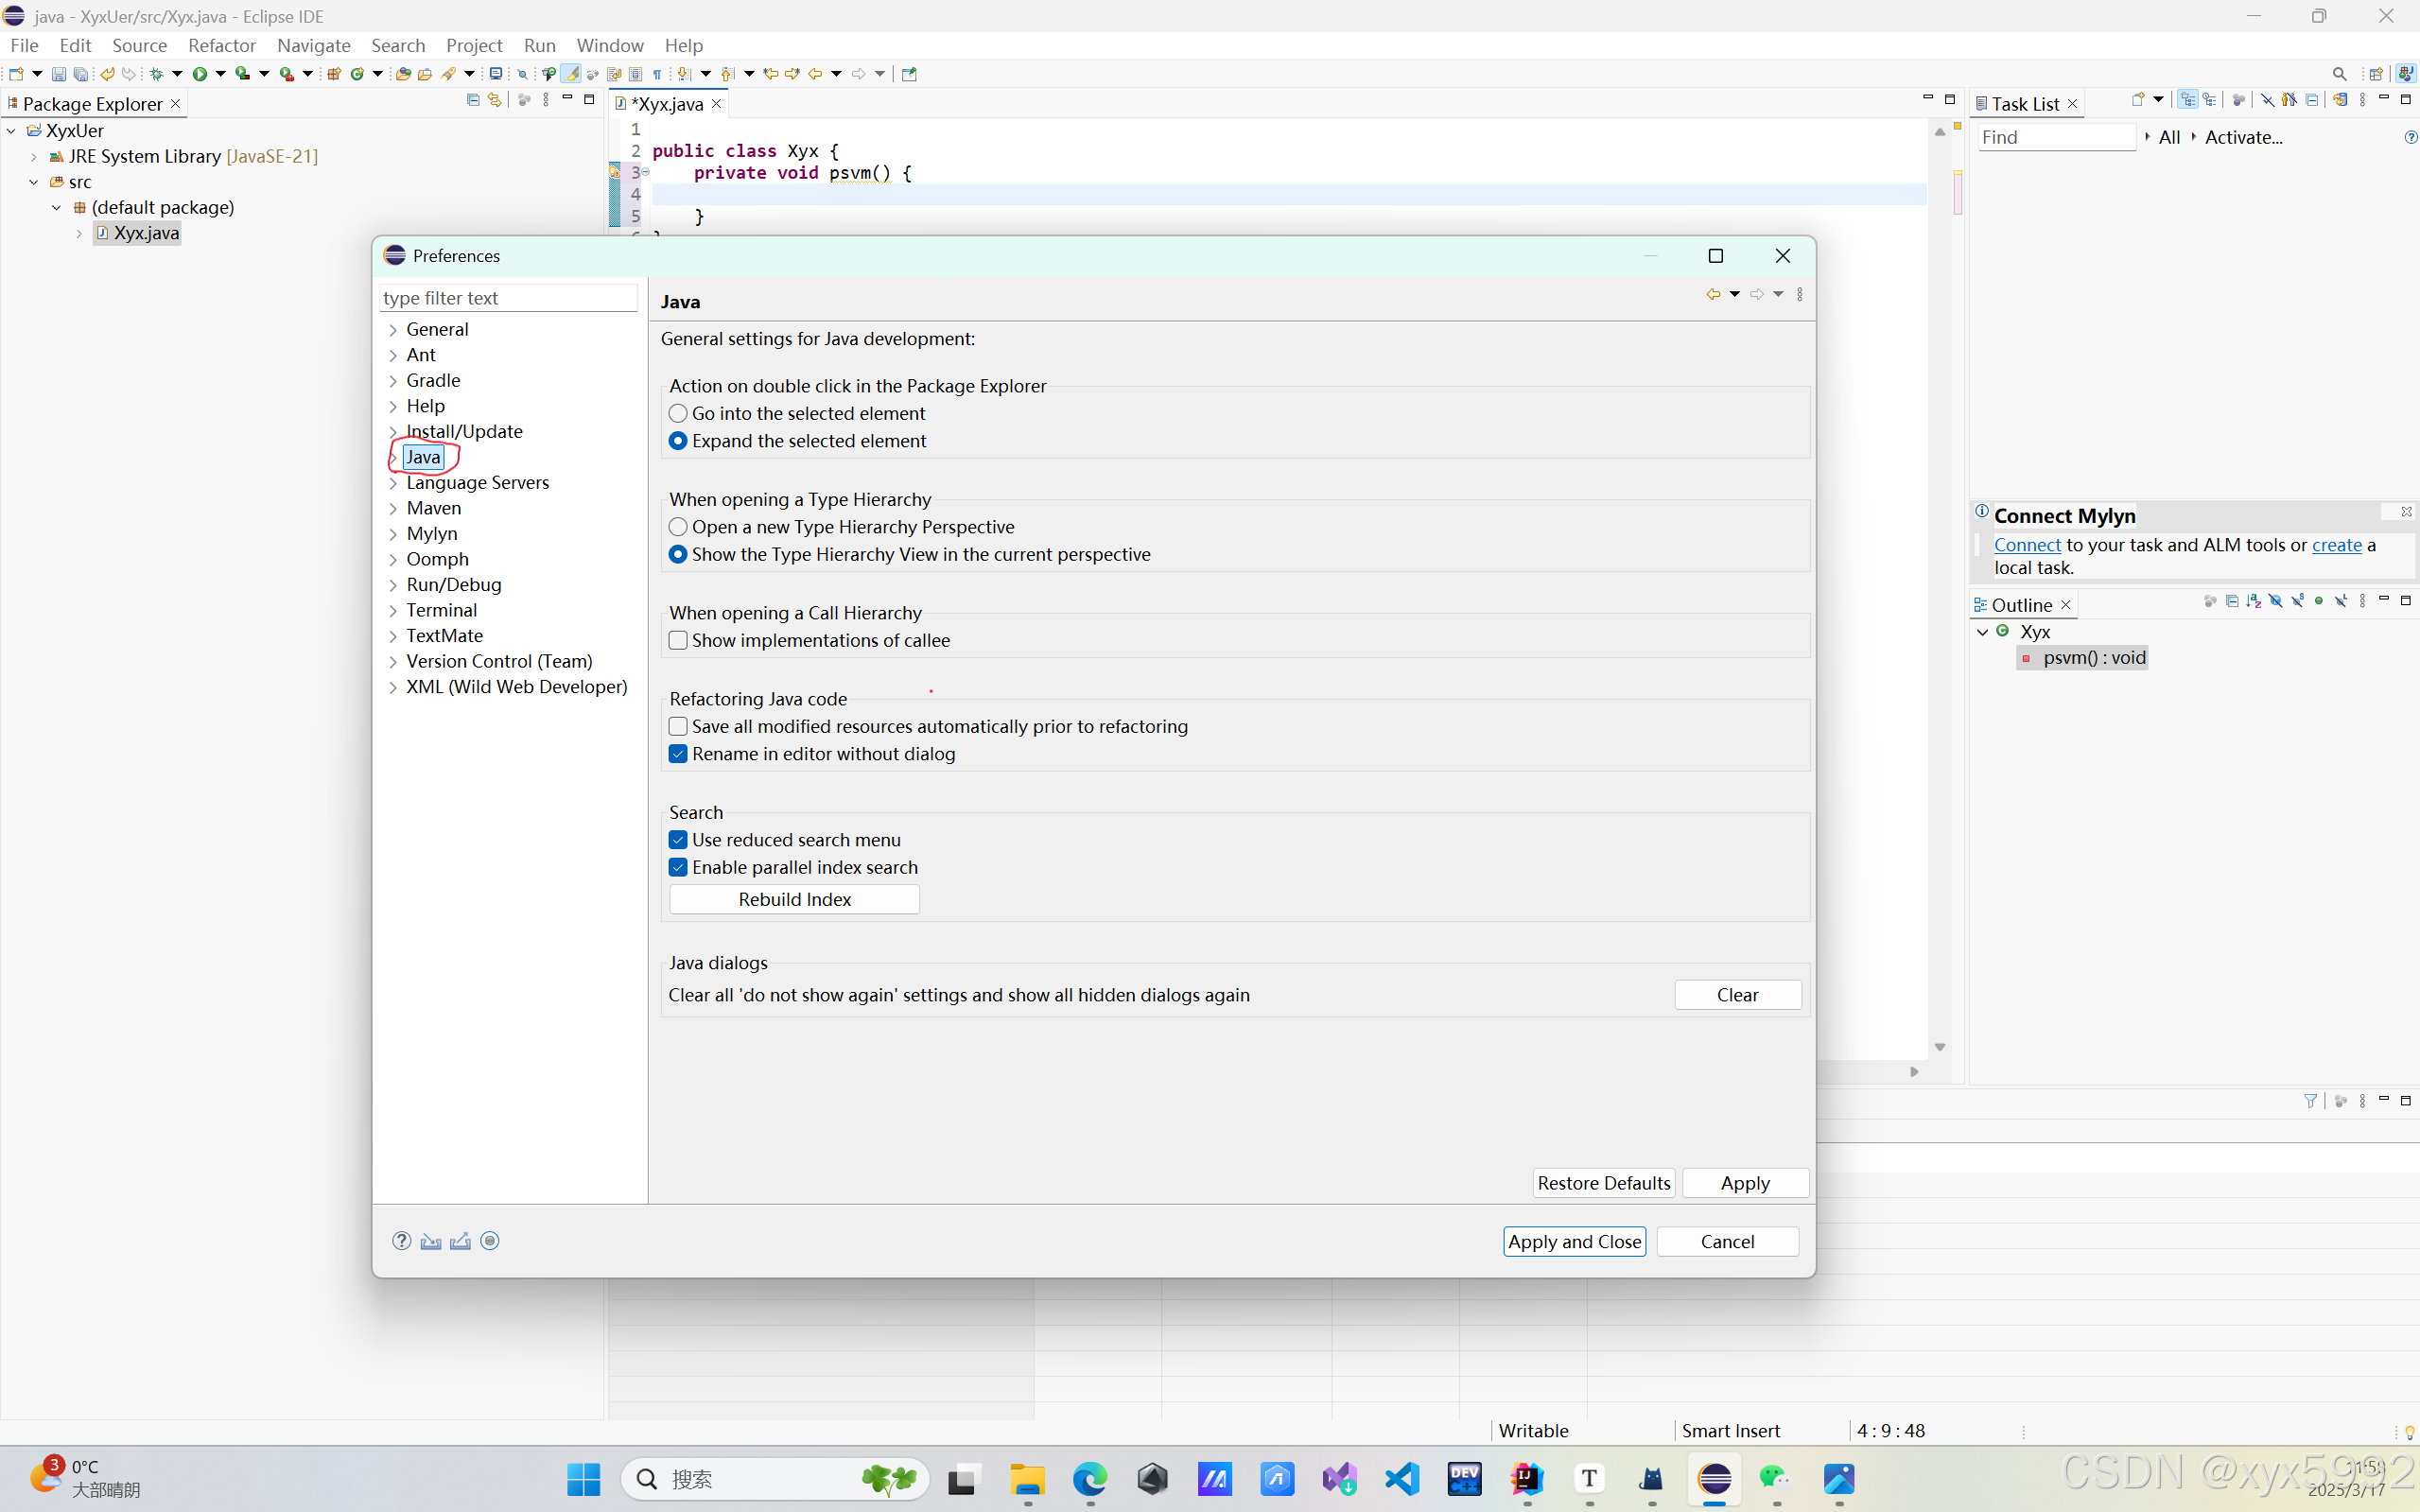The image size is (2420, 1512).
Task: Expand the General preferences node
Action: [x=393, y=330]
